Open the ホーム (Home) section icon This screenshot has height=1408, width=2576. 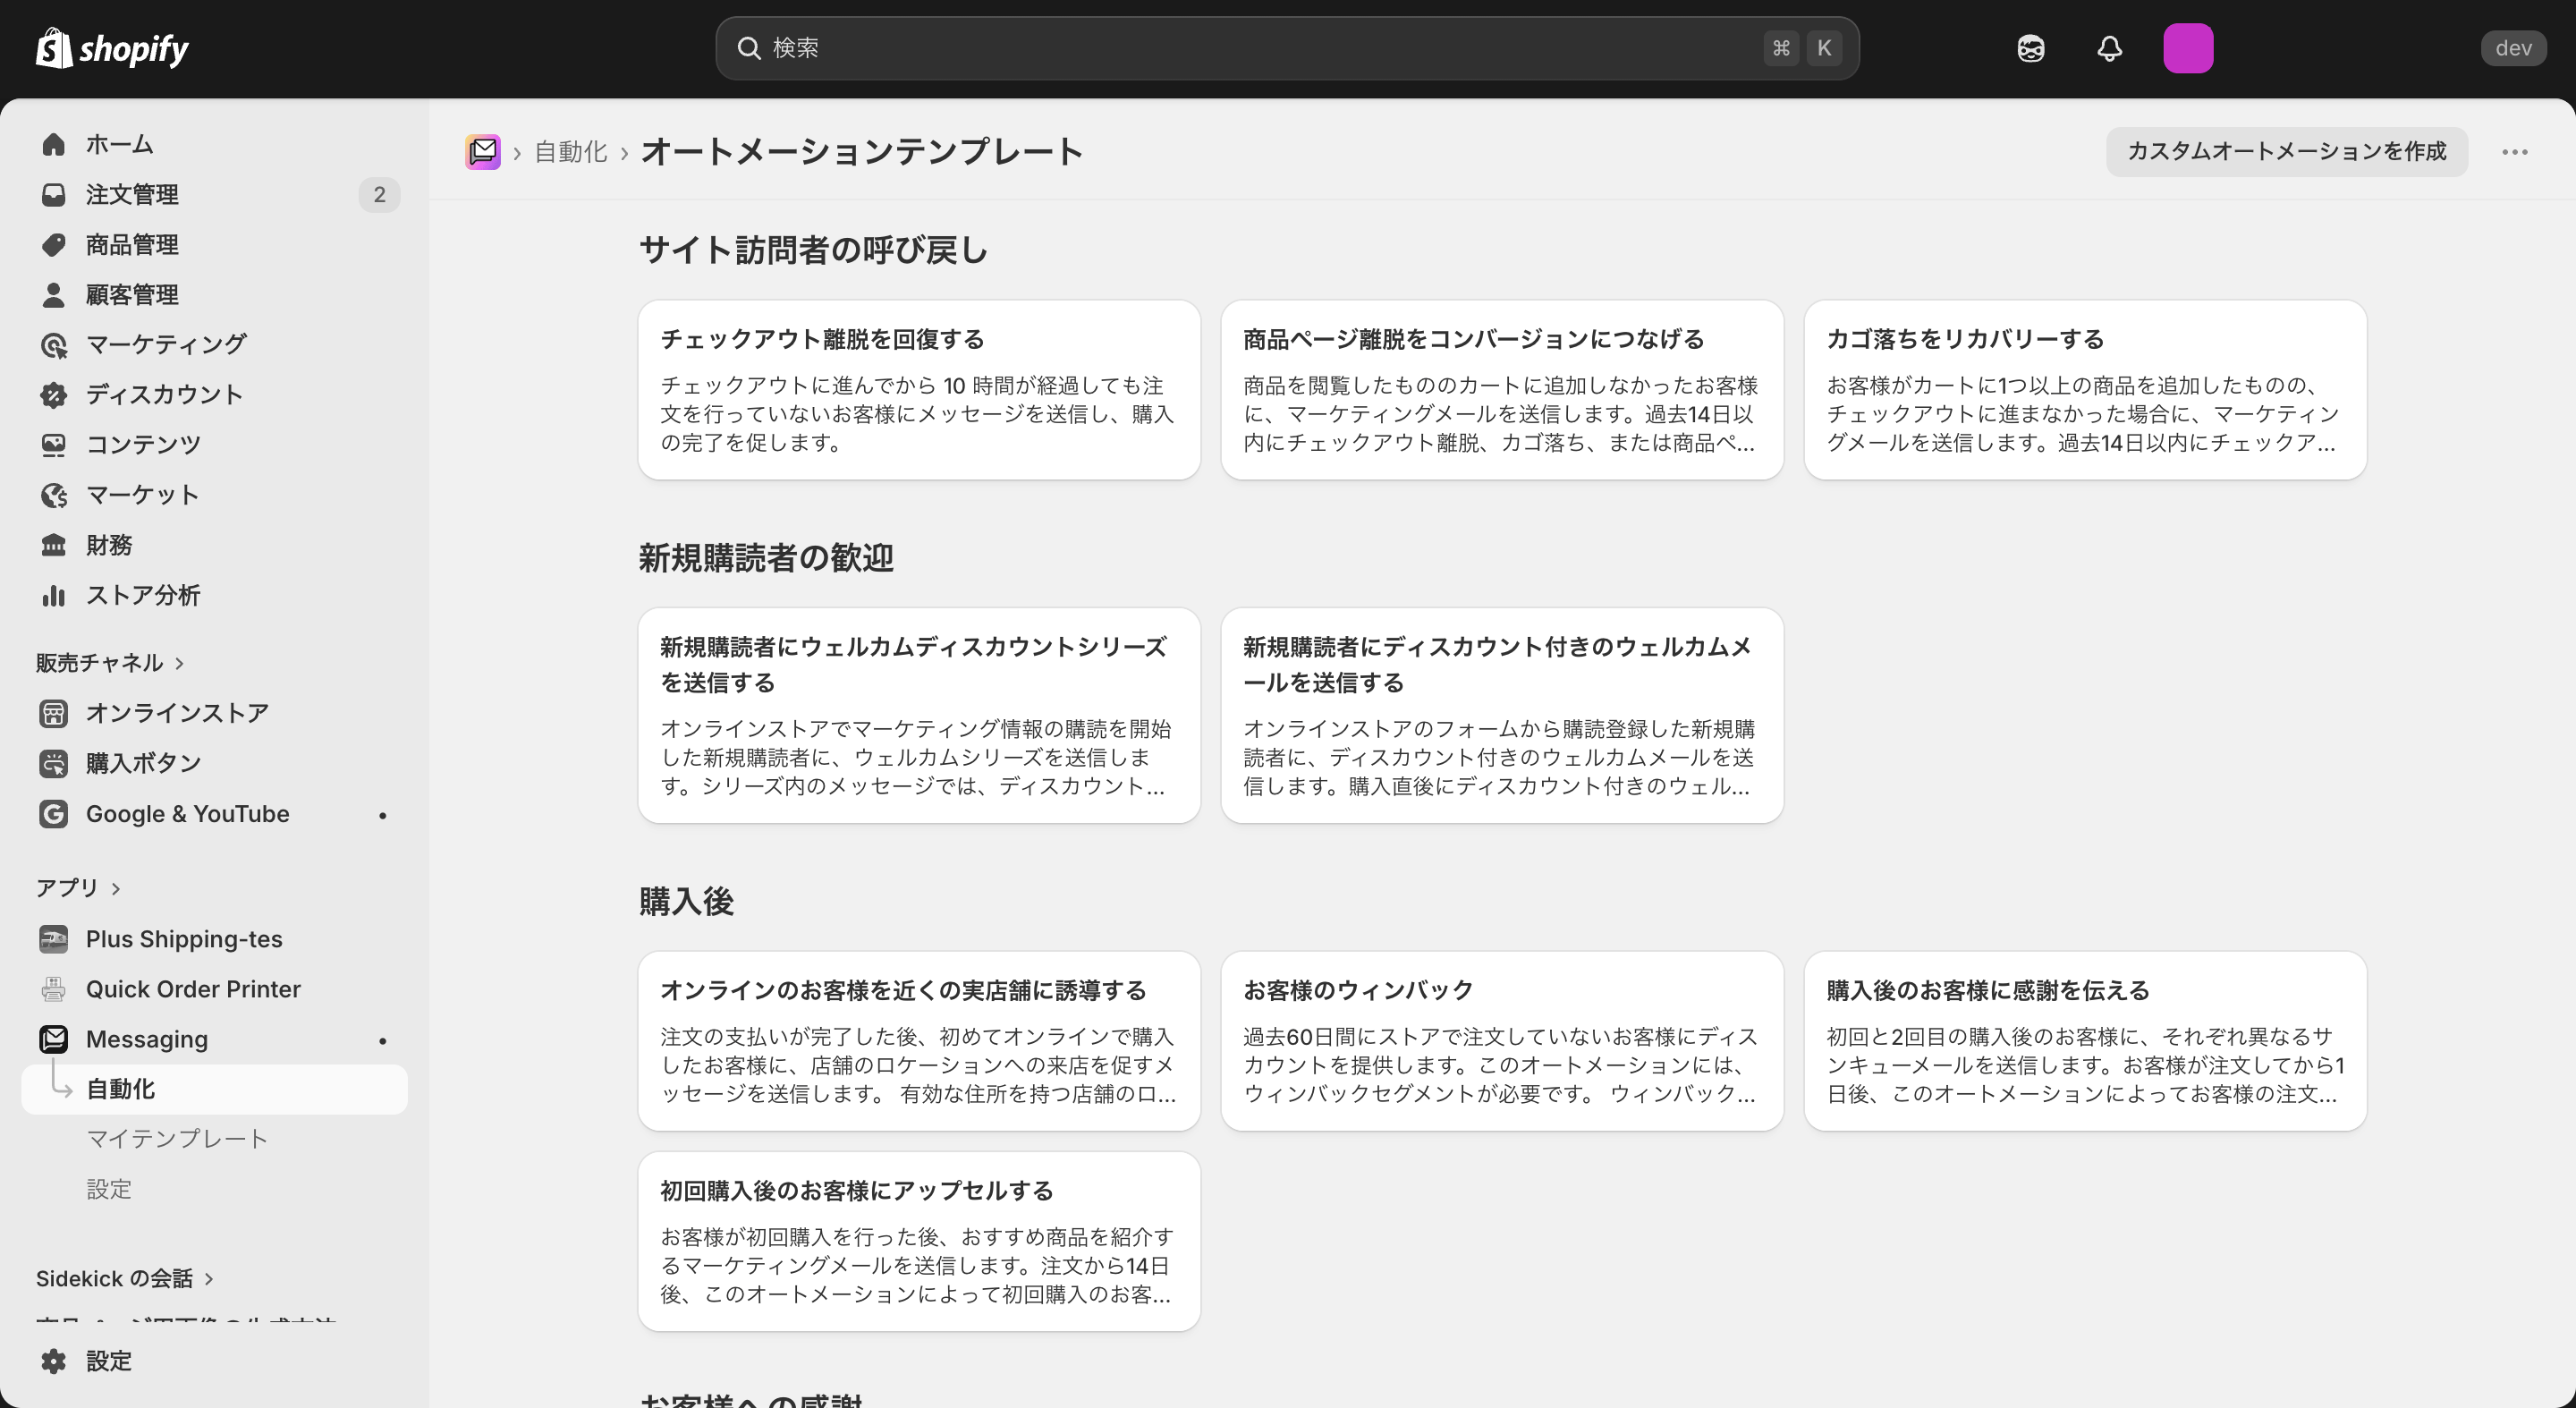tap(52, 144)
